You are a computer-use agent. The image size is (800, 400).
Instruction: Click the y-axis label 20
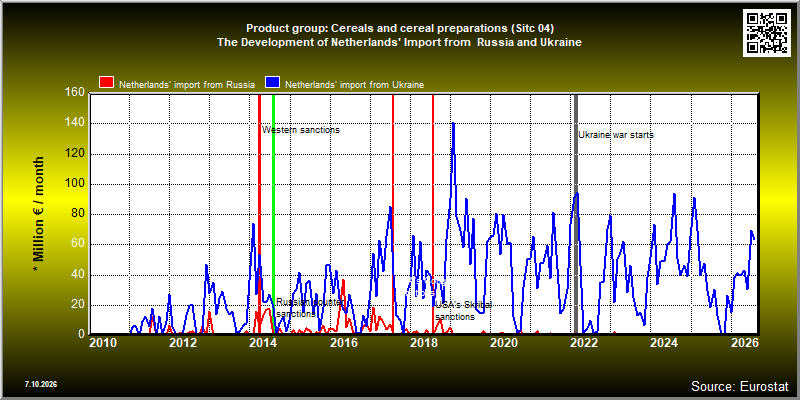click(x=78, y=305)
